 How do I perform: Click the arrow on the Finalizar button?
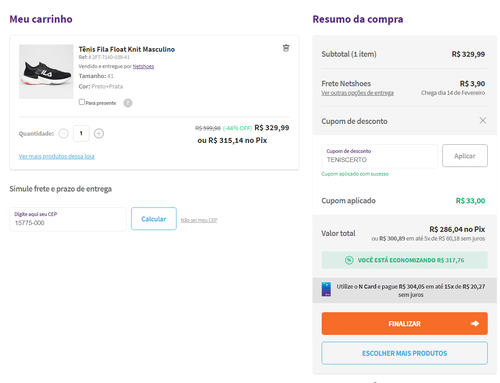[x=475, y=323]
